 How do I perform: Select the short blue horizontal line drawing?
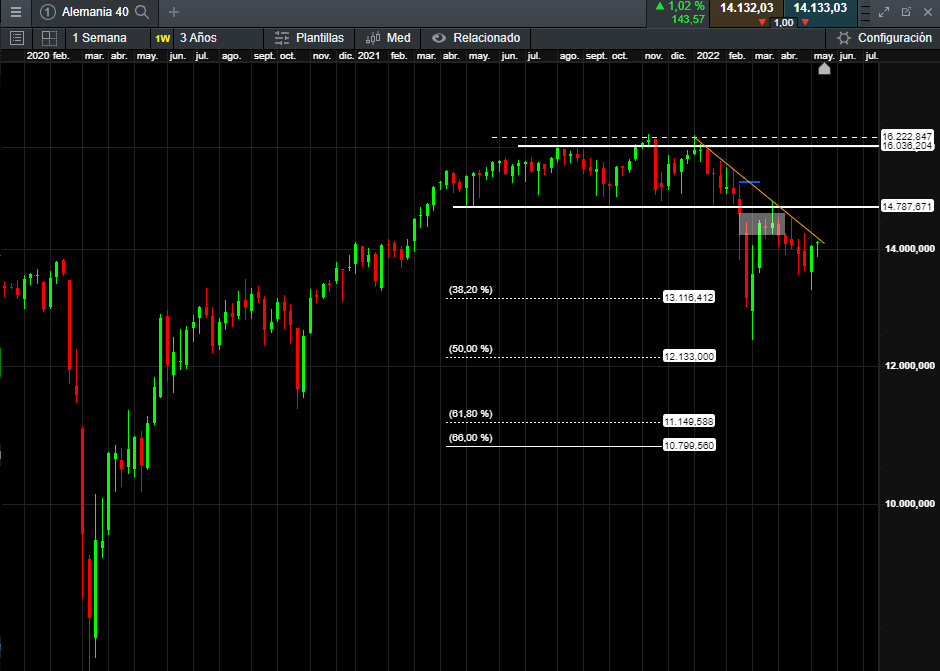[749, 182]
